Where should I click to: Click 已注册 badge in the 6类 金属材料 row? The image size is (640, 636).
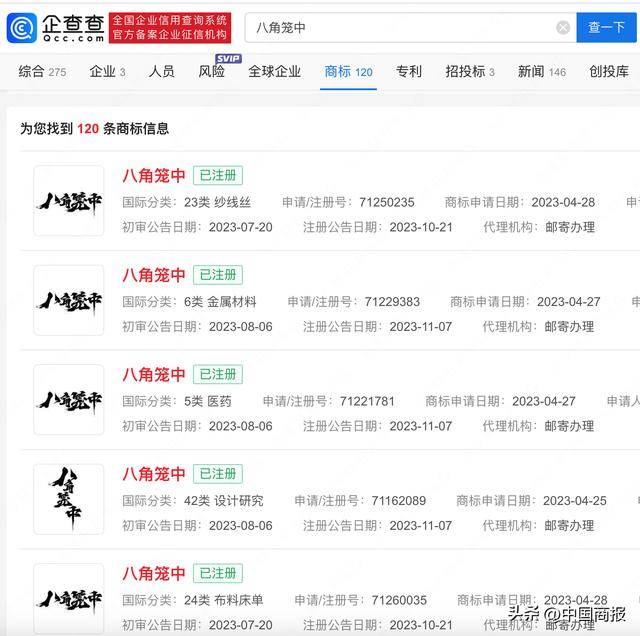pyautogui.click(x=218, y=275)
